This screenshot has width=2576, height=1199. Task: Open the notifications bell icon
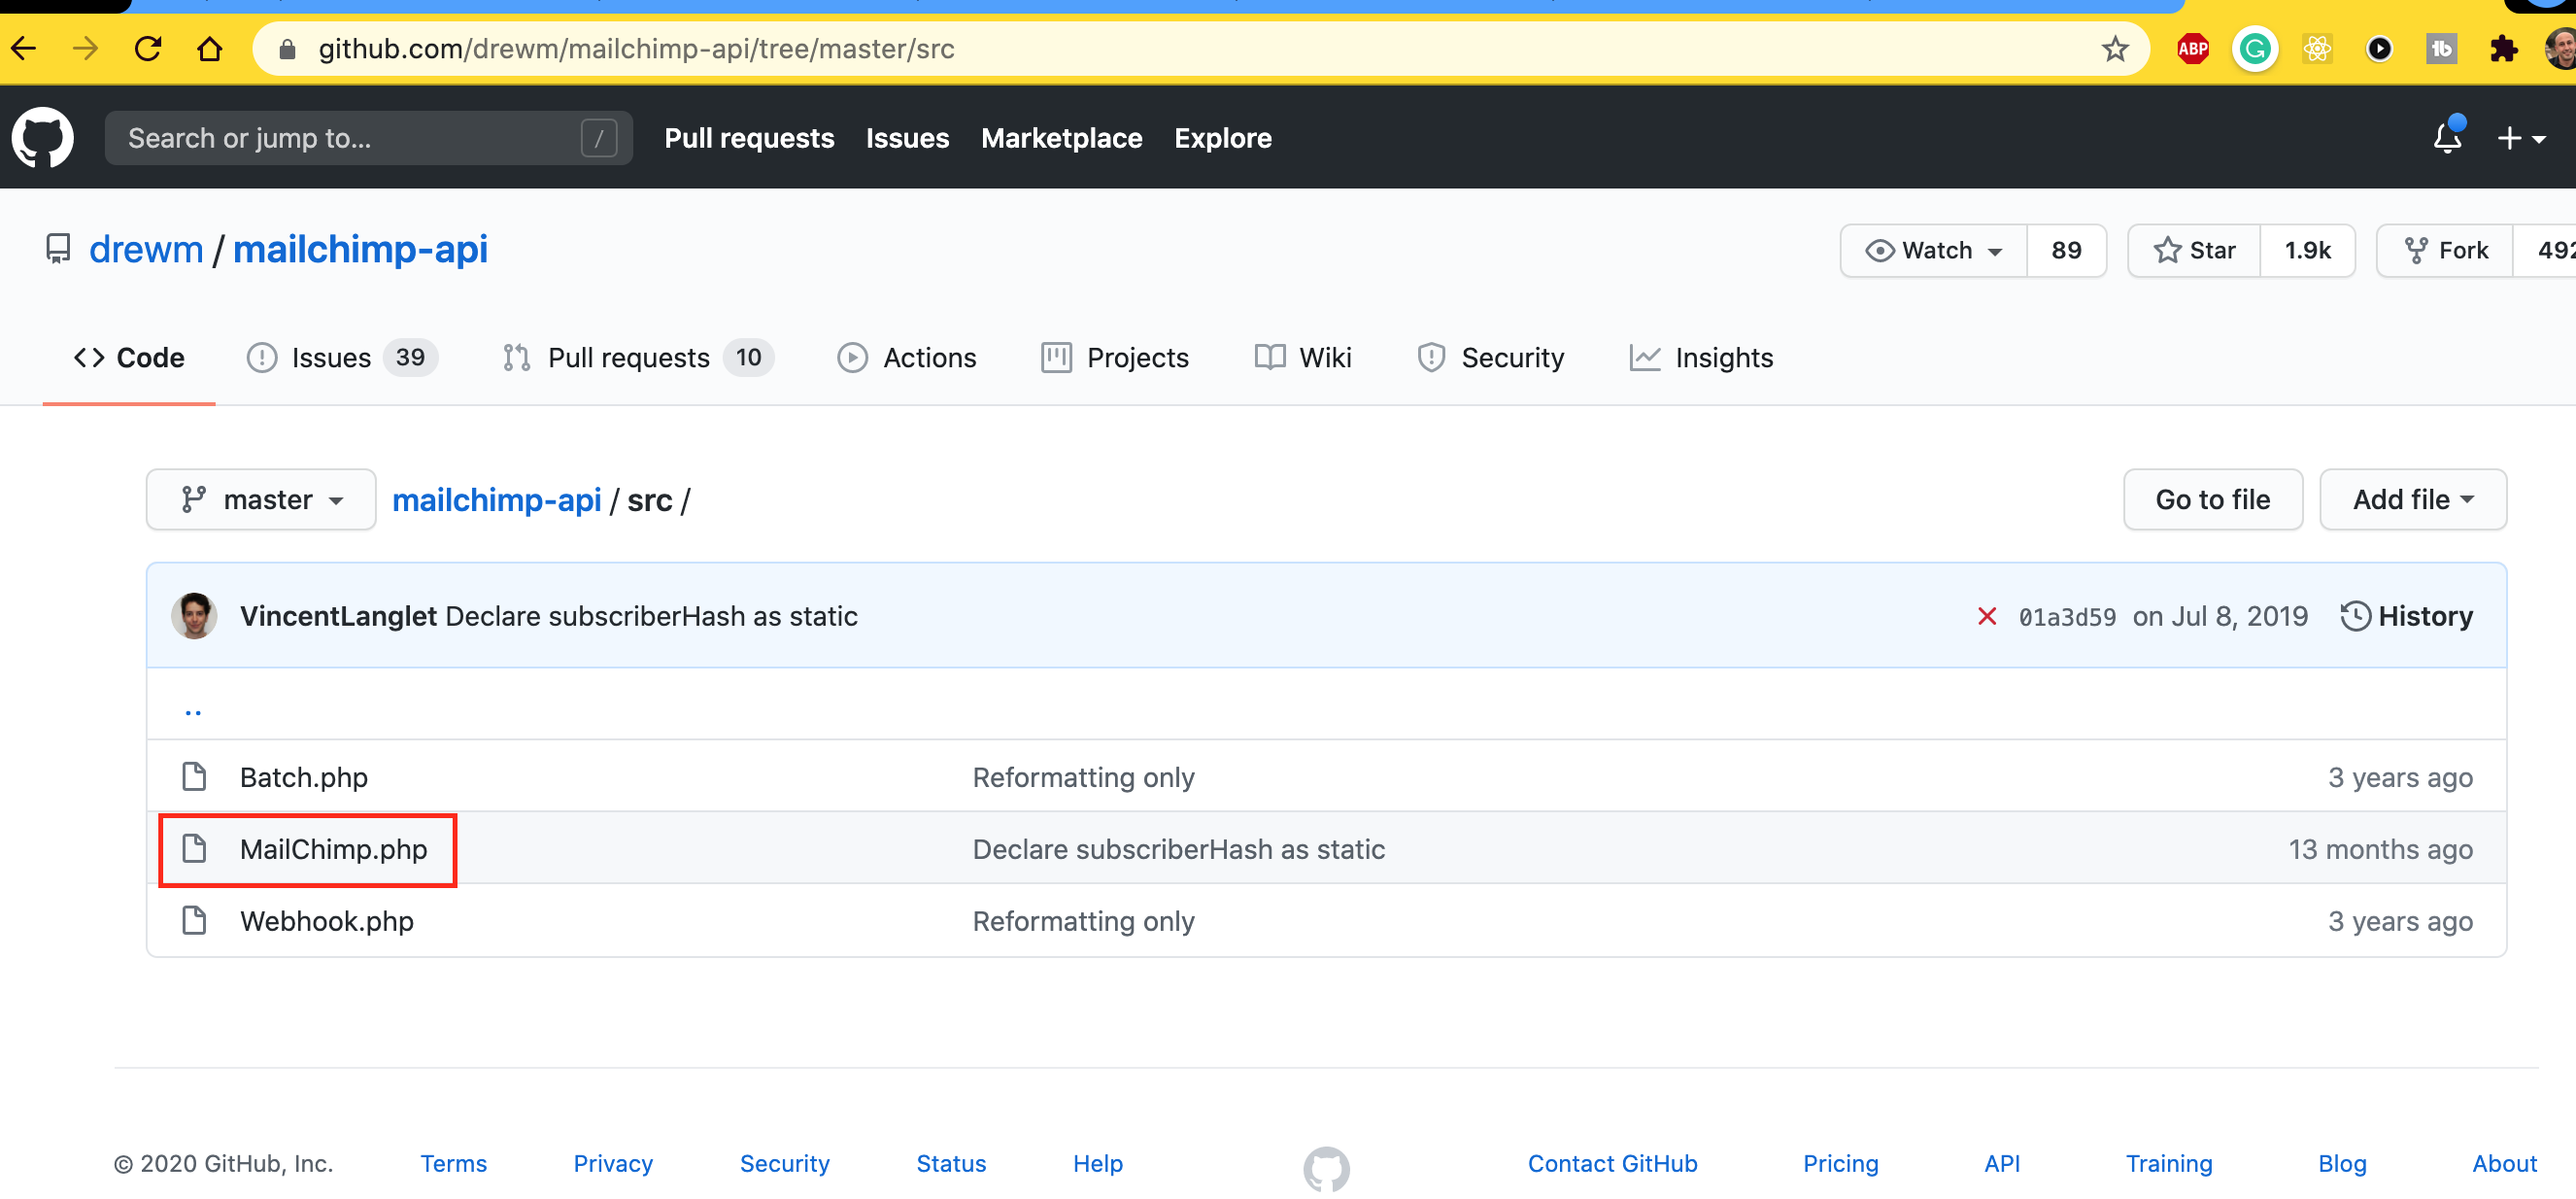[2446, 137]
